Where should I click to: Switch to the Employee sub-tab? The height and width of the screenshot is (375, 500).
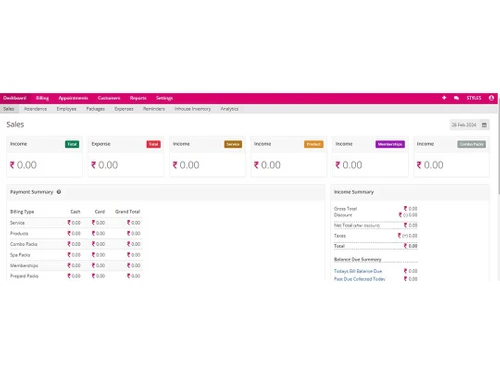(67, 109)
